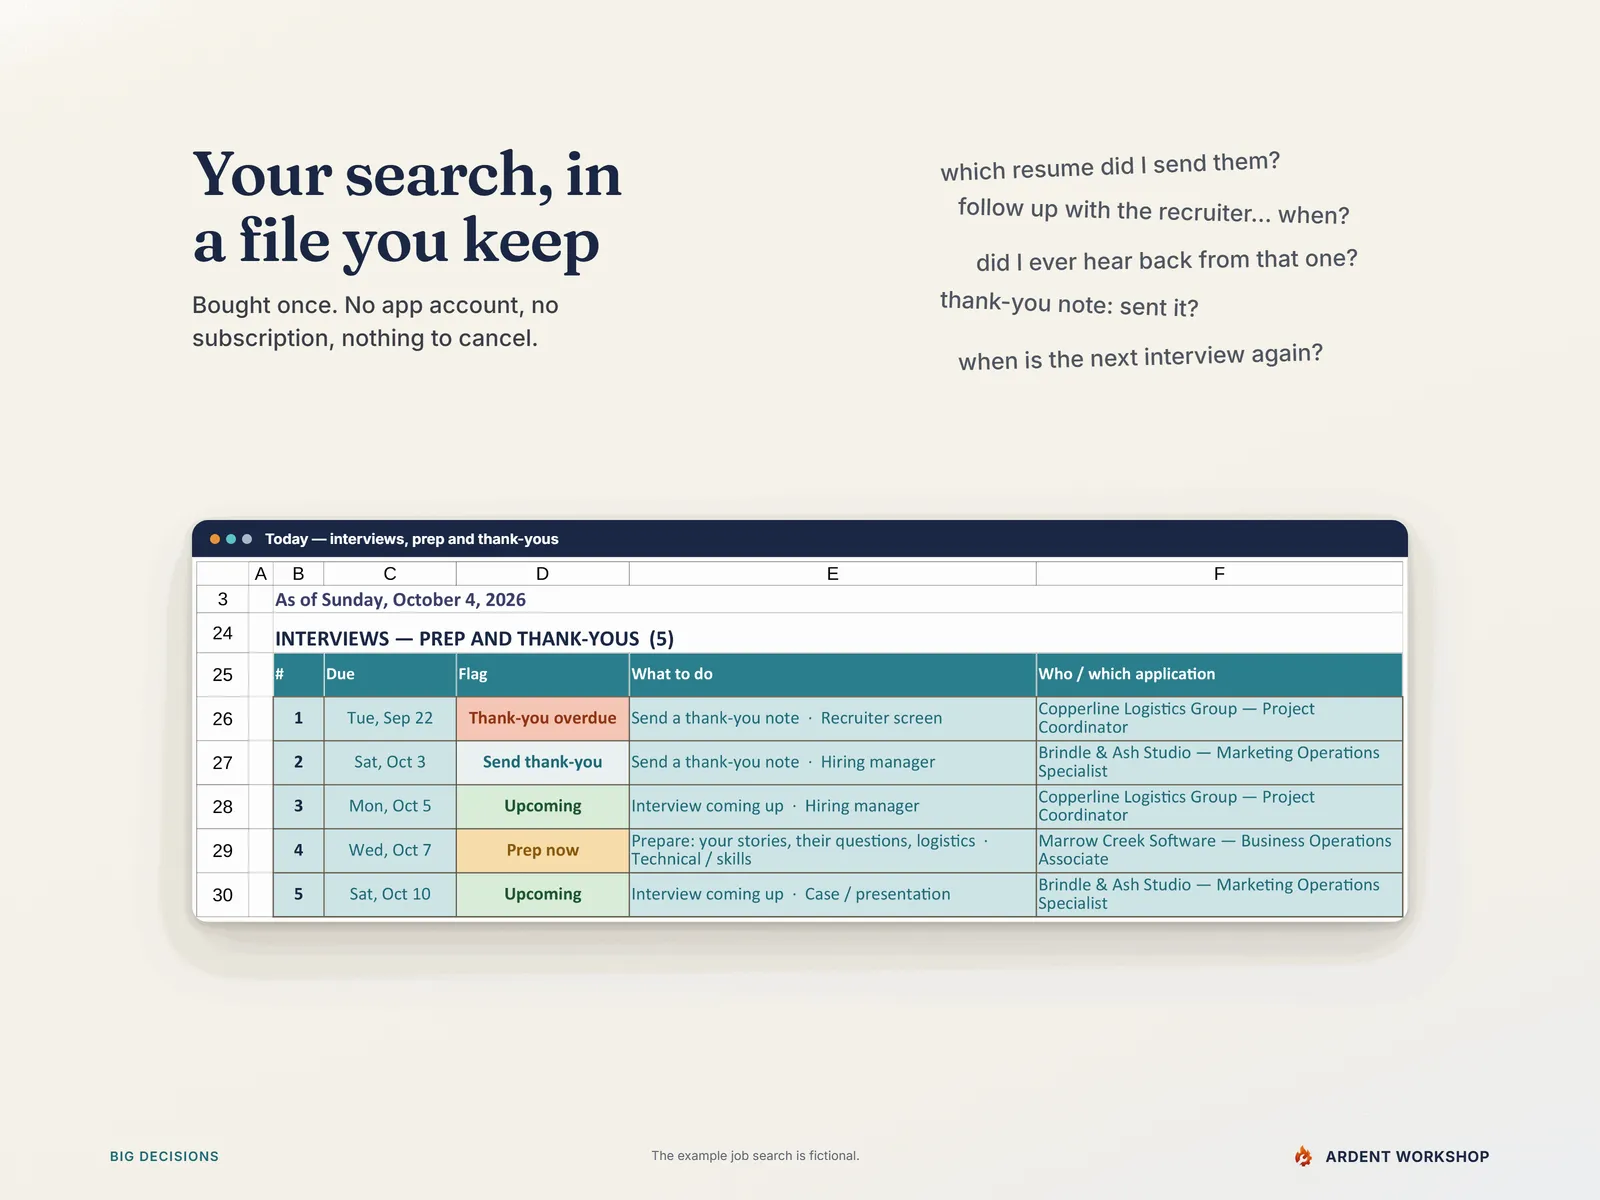Click the 'Sat, Oct 10' due date cell
Viewport: 1600px width, 1200px height.
pos(390,895)
